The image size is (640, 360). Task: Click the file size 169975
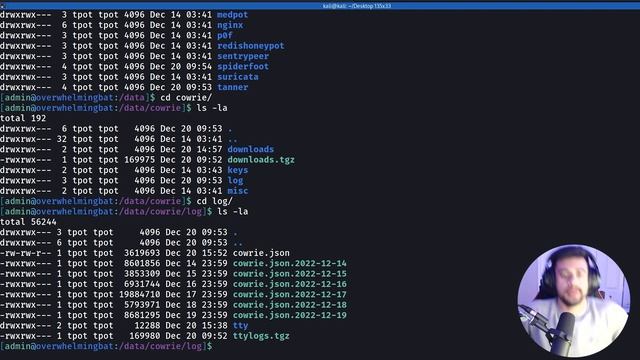(x=140, y=160)
